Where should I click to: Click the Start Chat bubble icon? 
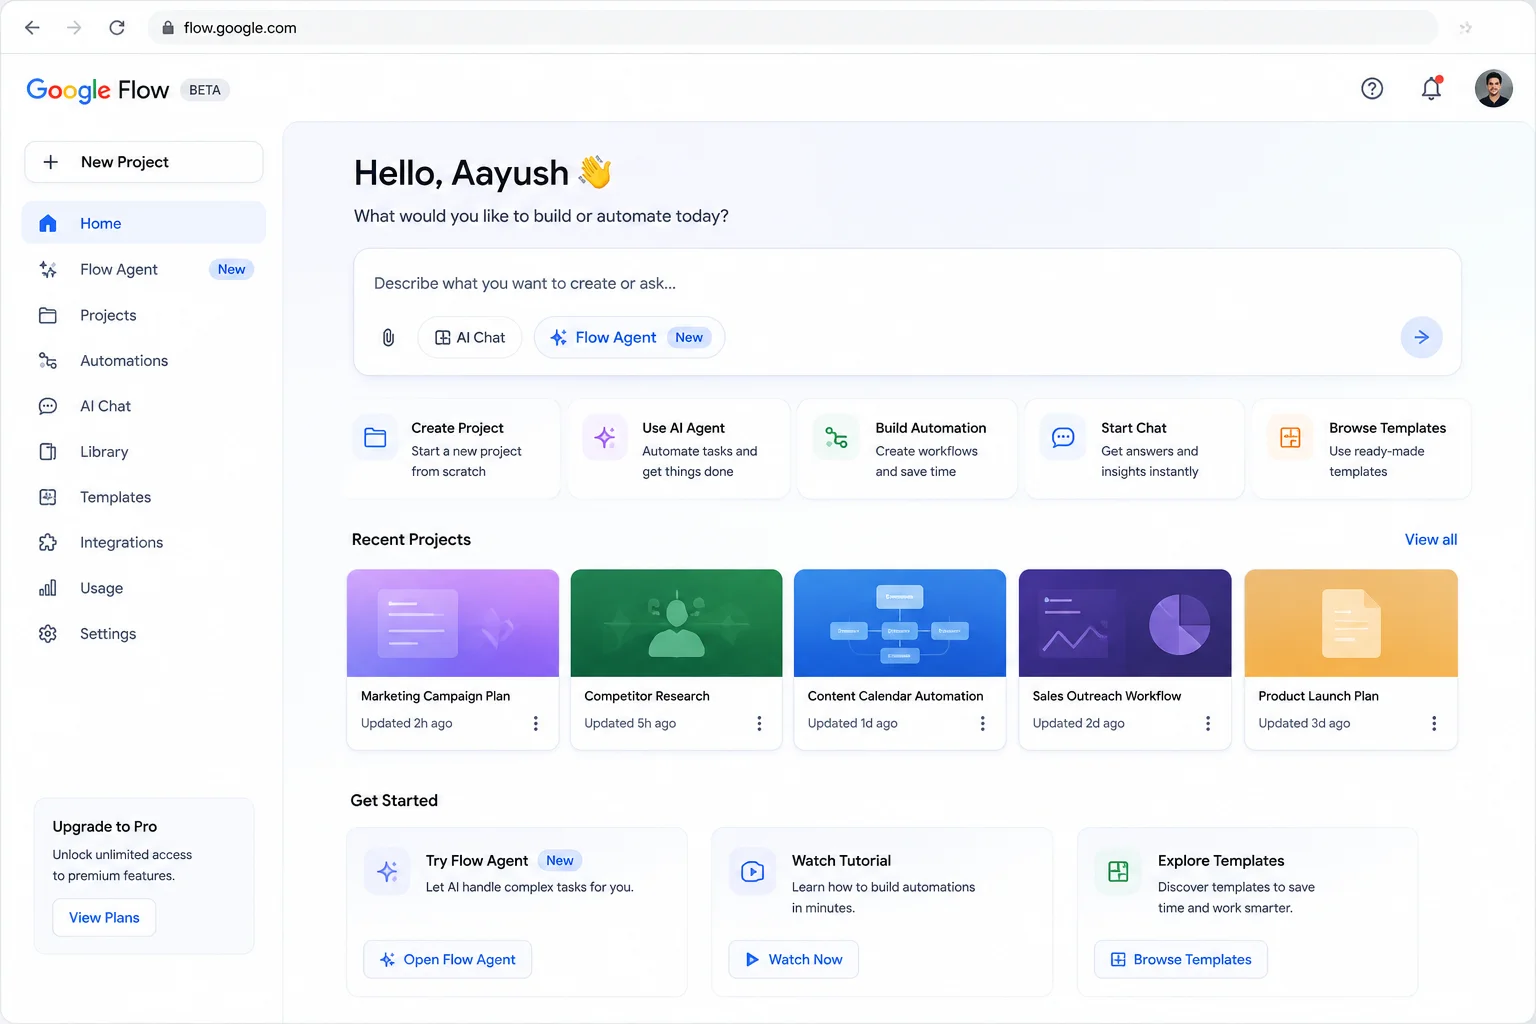tap(1063, 438)
